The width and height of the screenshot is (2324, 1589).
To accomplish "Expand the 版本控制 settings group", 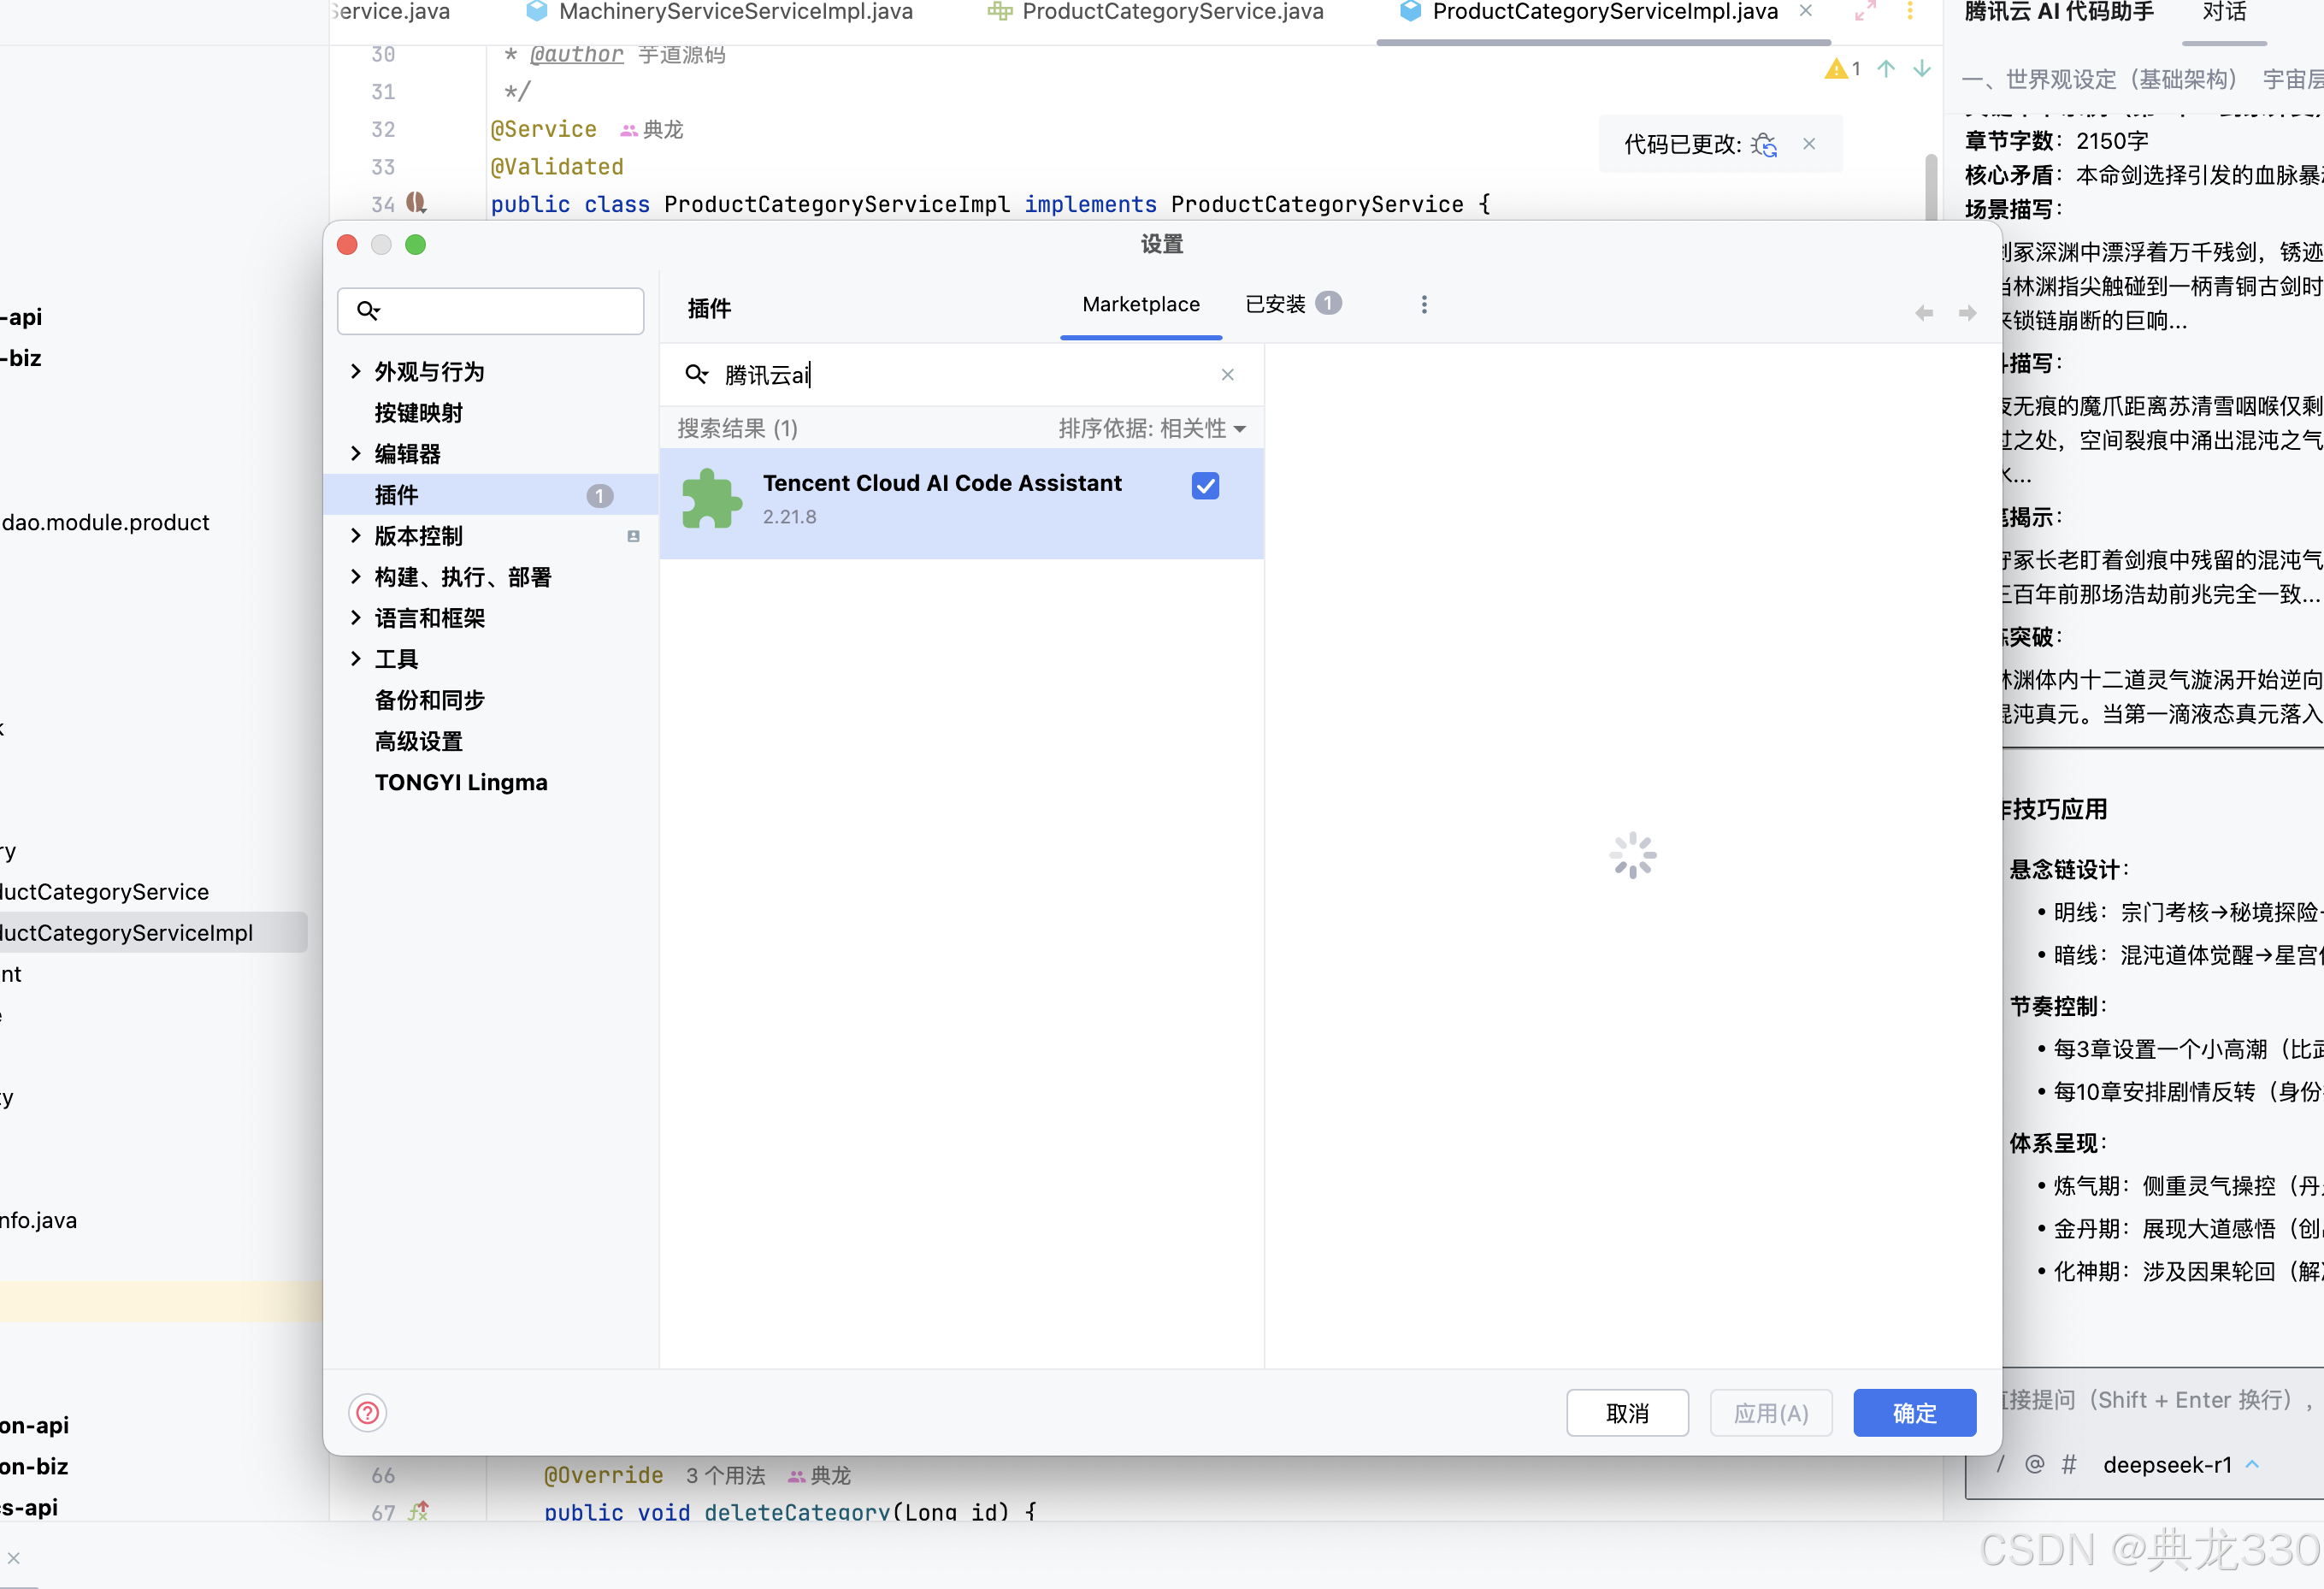I will click(x=356, y=535).
